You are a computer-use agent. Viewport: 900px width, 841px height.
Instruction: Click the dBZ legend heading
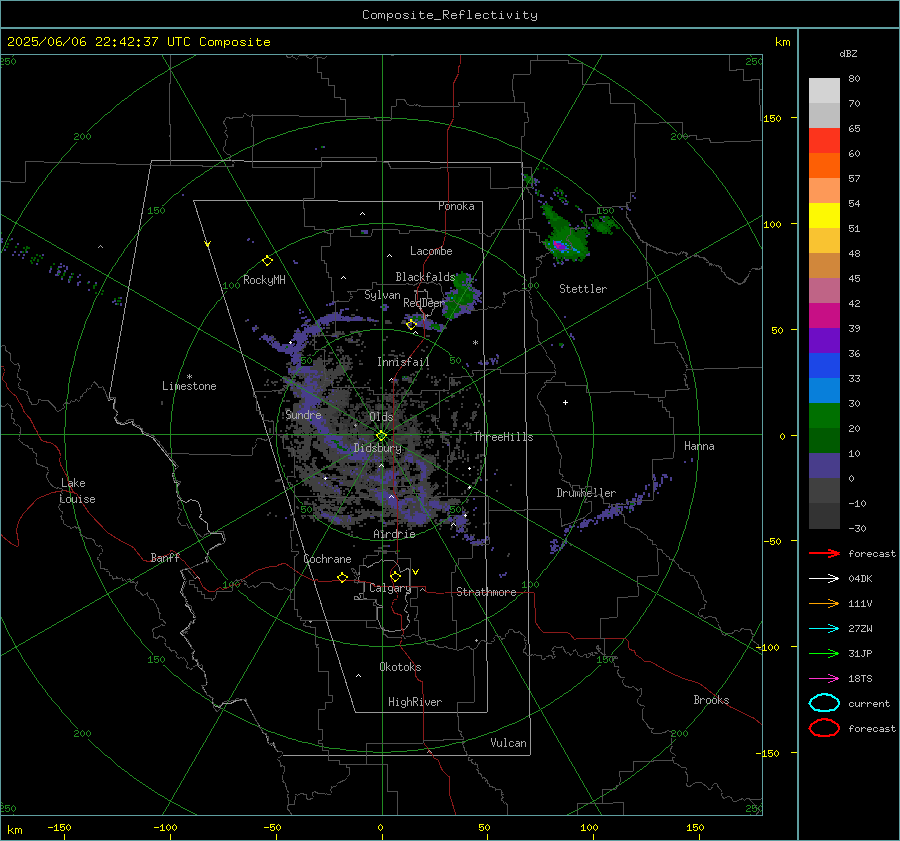click(848, 54)
